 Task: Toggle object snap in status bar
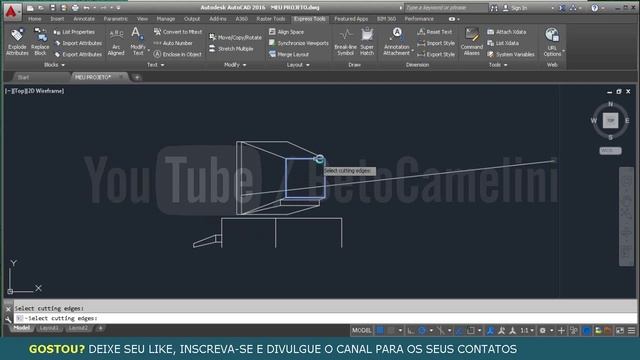pyautogui.click(x=471, y=331)
